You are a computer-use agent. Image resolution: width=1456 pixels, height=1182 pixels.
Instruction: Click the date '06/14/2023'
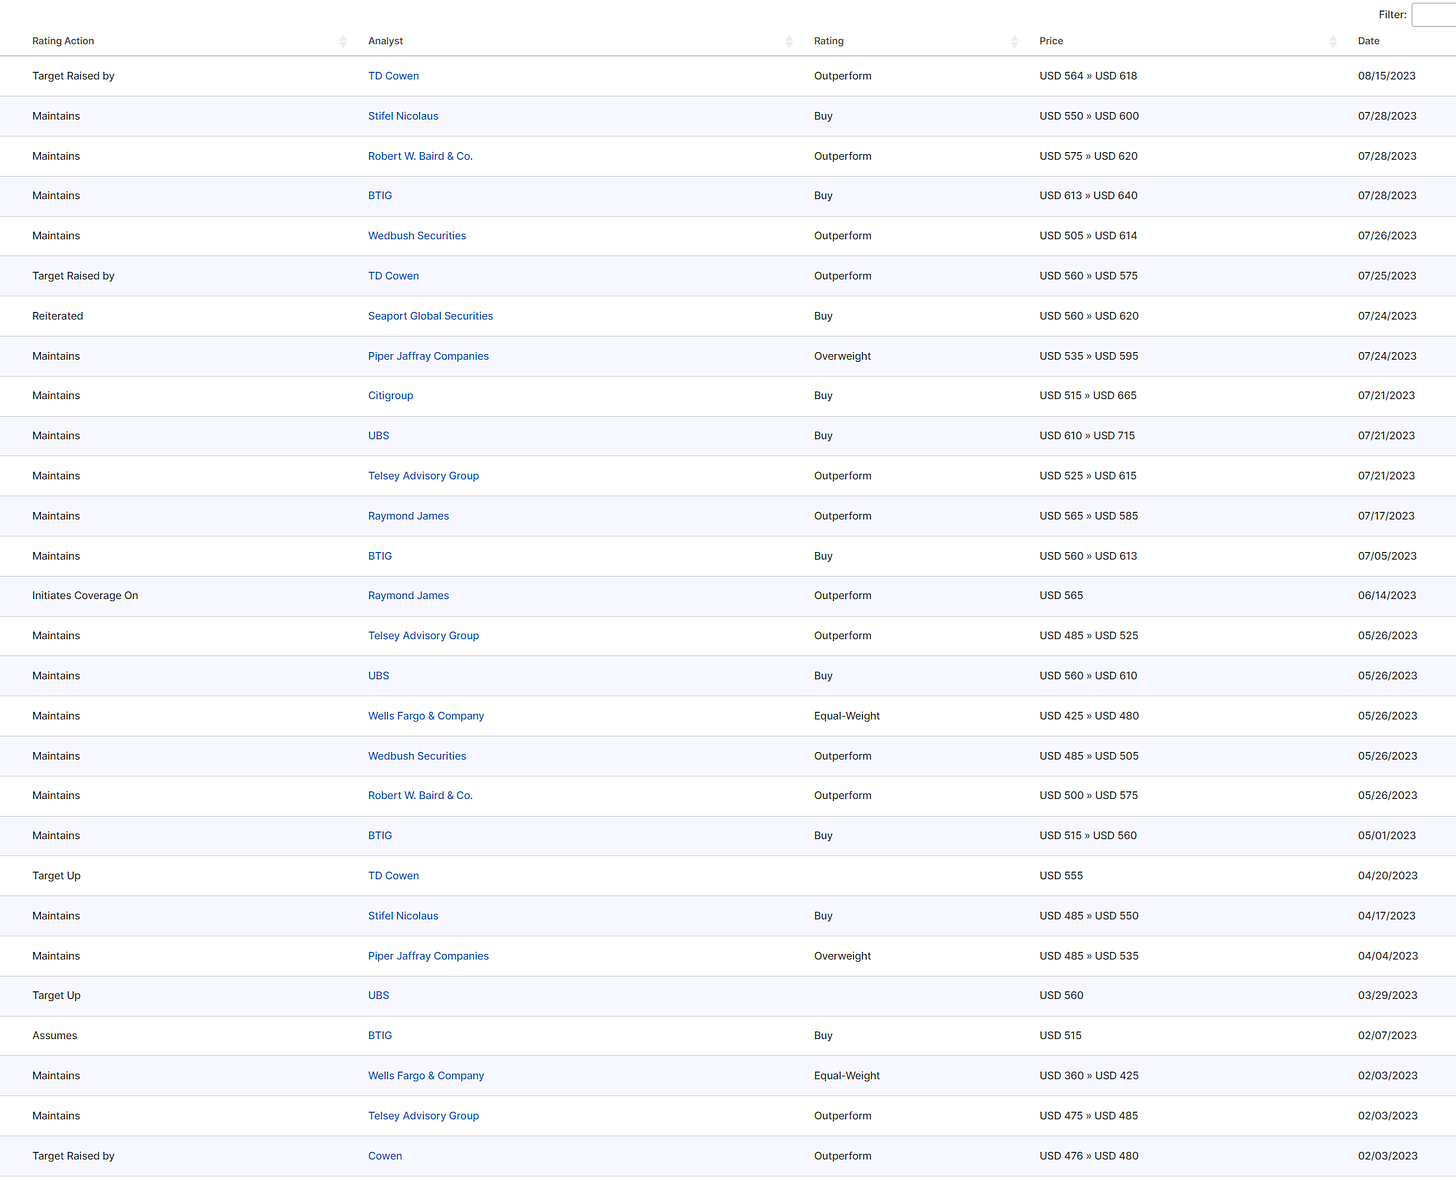click(x=1387, y=596)
